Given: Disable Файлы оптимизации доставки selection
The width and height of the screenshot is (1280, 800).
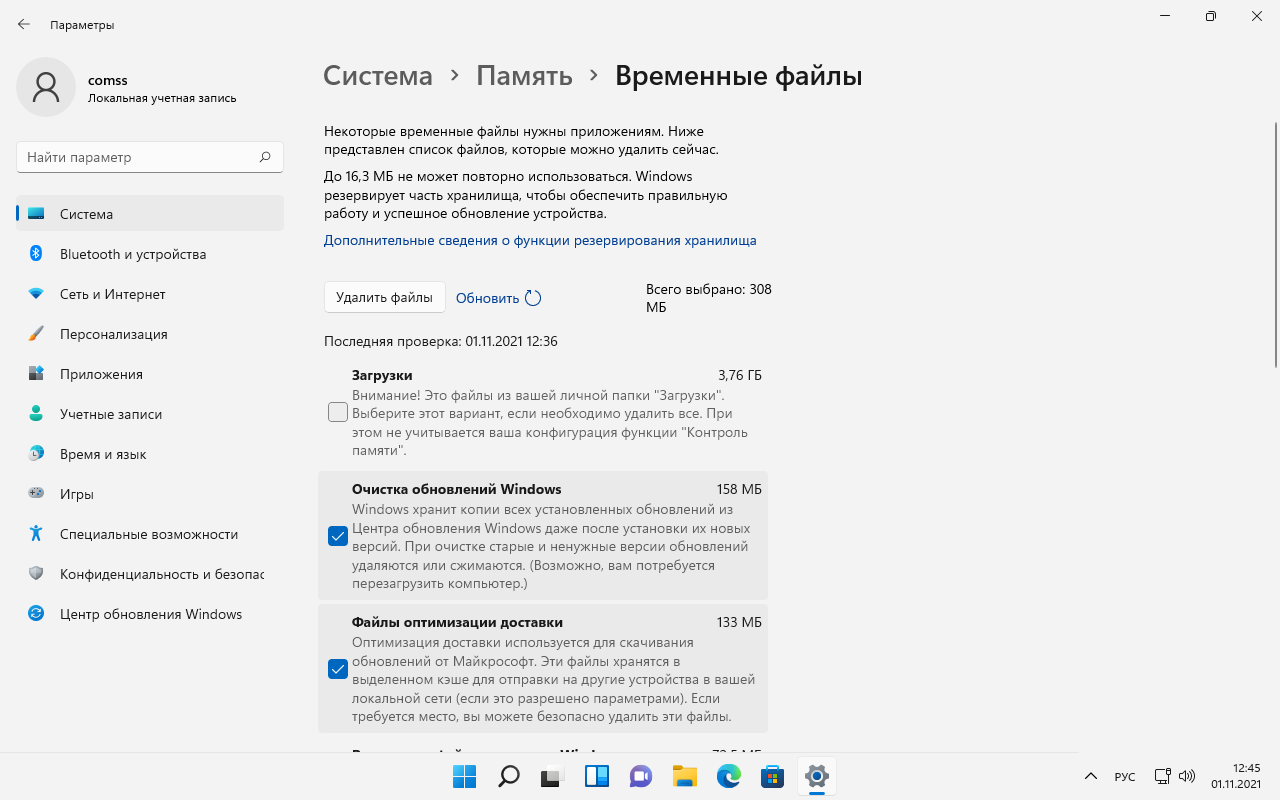Looking at the screenshot, I should [x=337, y=669].
